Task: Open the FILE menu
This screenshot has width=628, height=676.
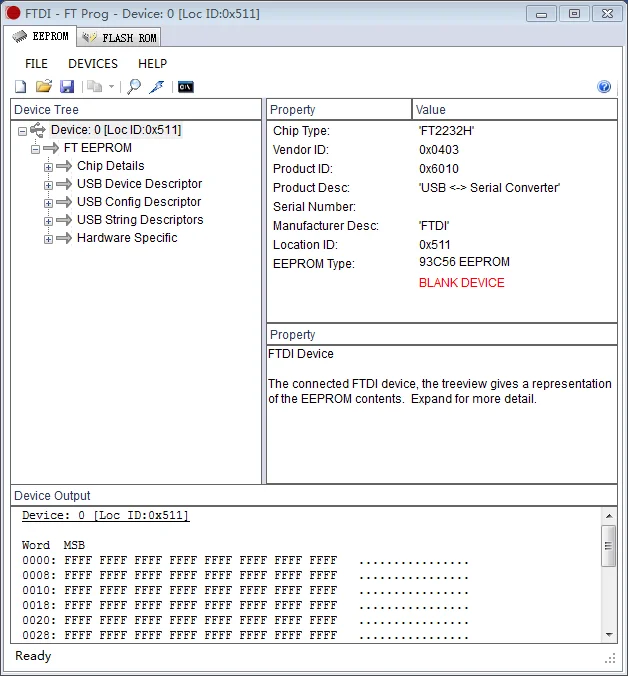Action: (x=36, y=64)
